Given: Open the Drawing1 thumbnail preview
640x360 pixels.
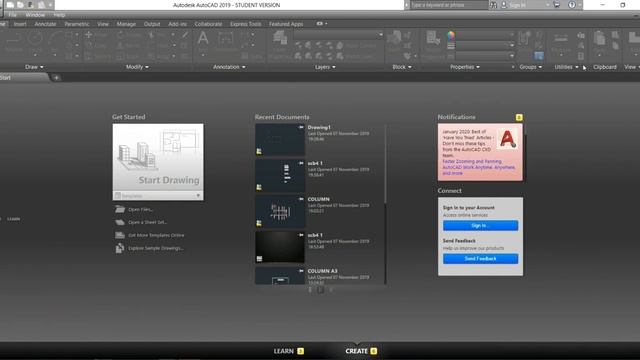Looking at the screenshot, I should tap(280, 140).
